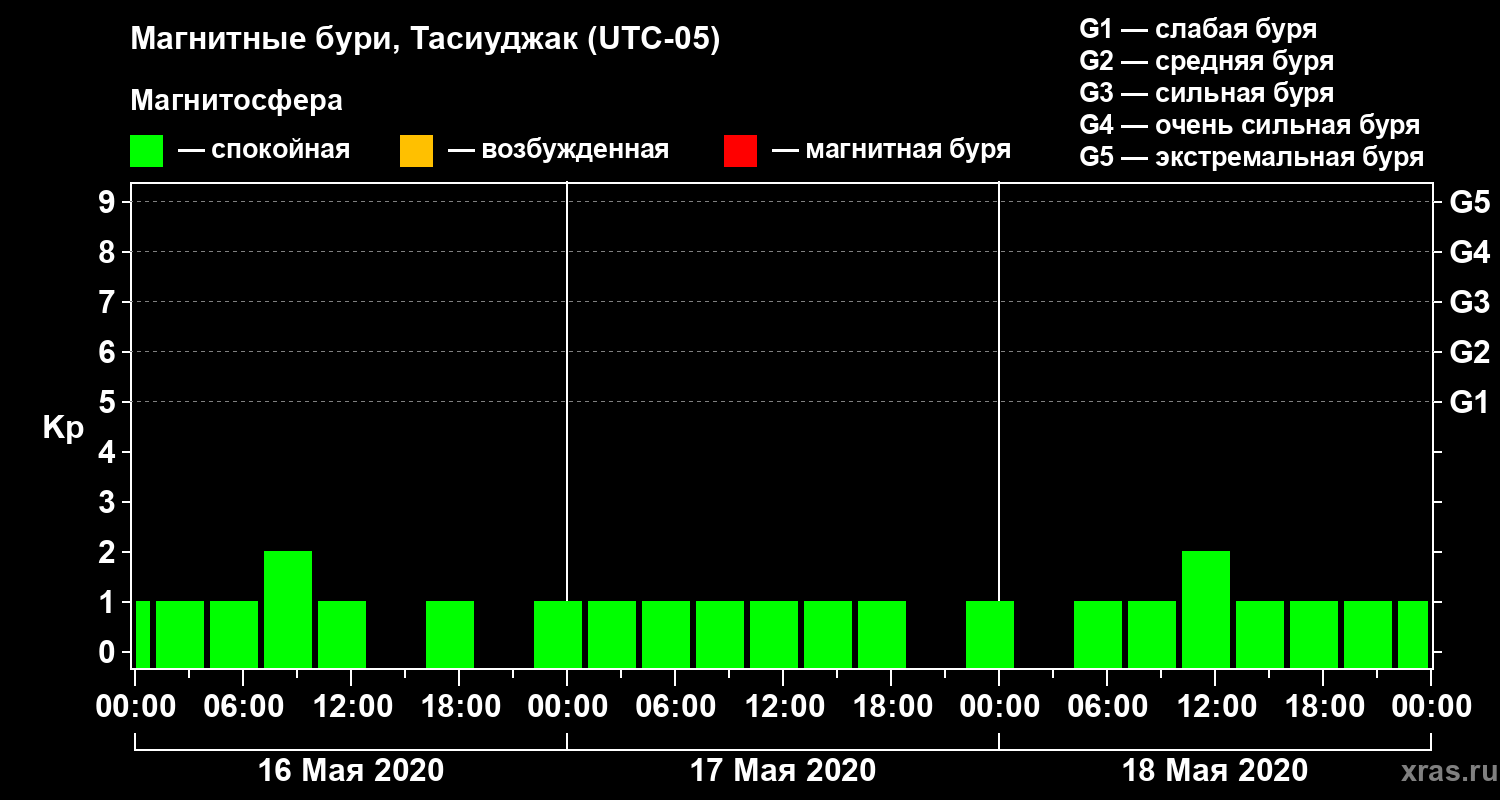Click the 'Kp' axis title
The image size is (1500, 800).
click(x=63, y=428)
